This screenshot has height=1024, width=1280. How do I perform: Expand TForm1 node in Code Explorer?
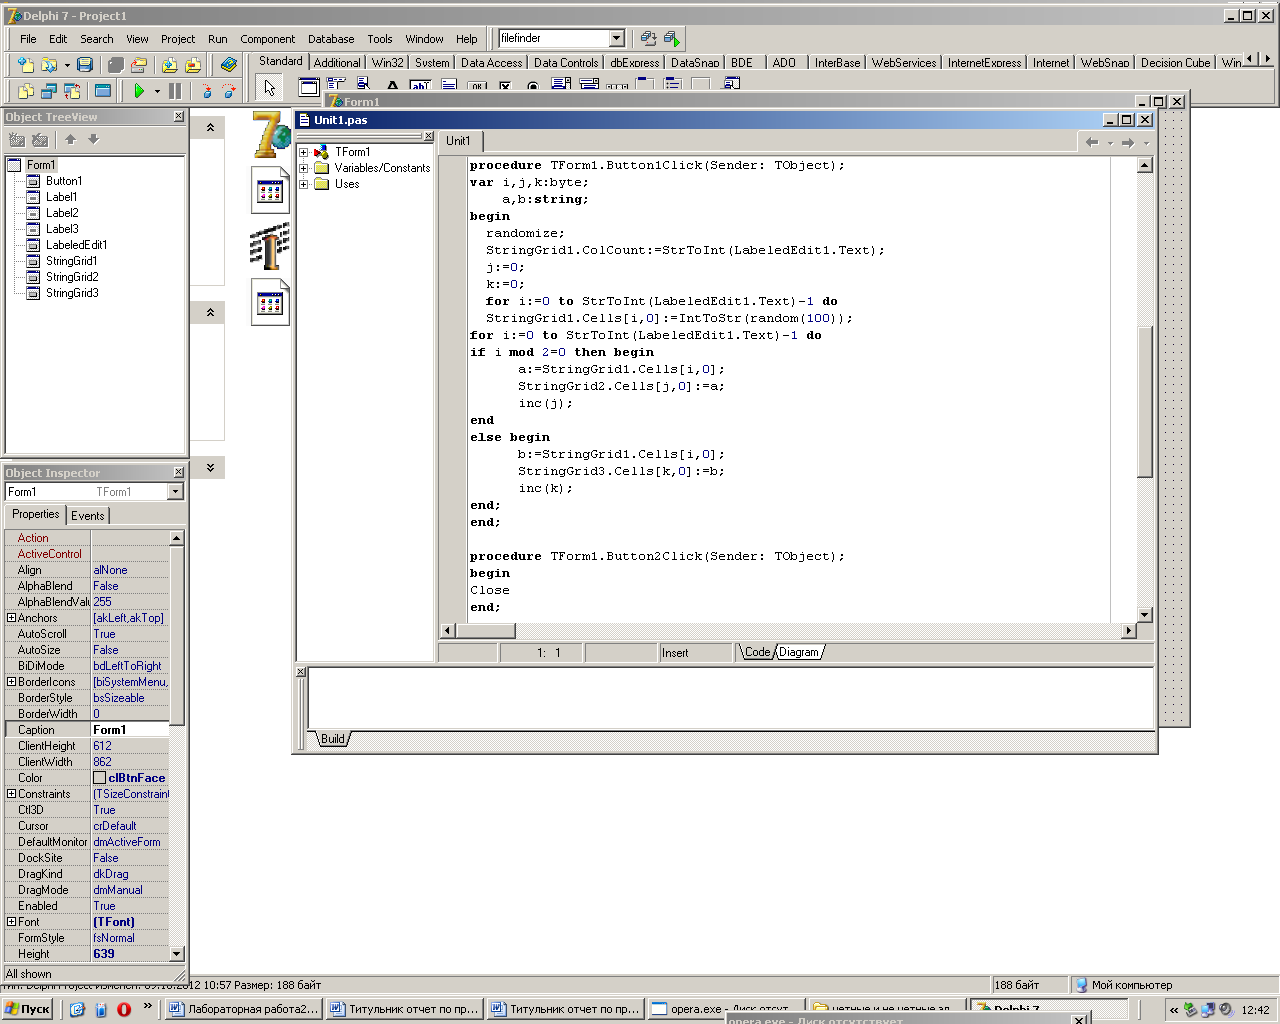pos(304,152)
